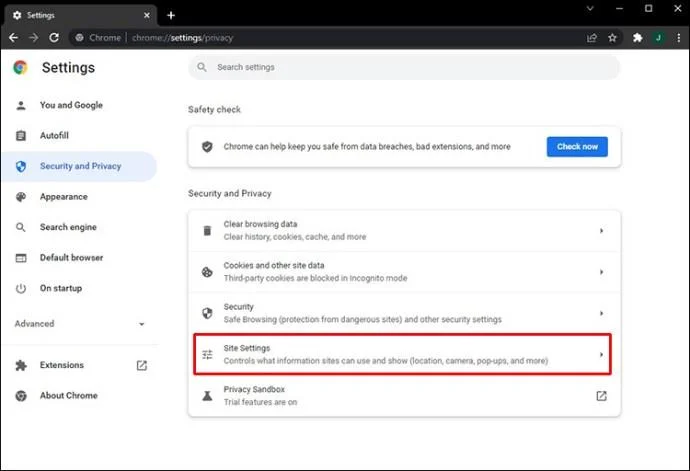This screenshot has width=690, height=471.
Task: Click the magnifier icon in Search settings
Action: click(202, 67)
